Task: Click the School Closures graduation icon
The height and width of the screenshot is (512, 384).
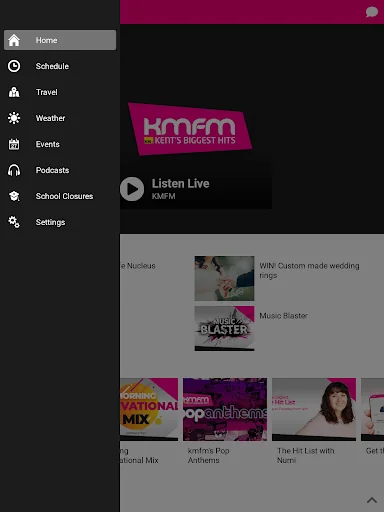Action: coord(14,196)
